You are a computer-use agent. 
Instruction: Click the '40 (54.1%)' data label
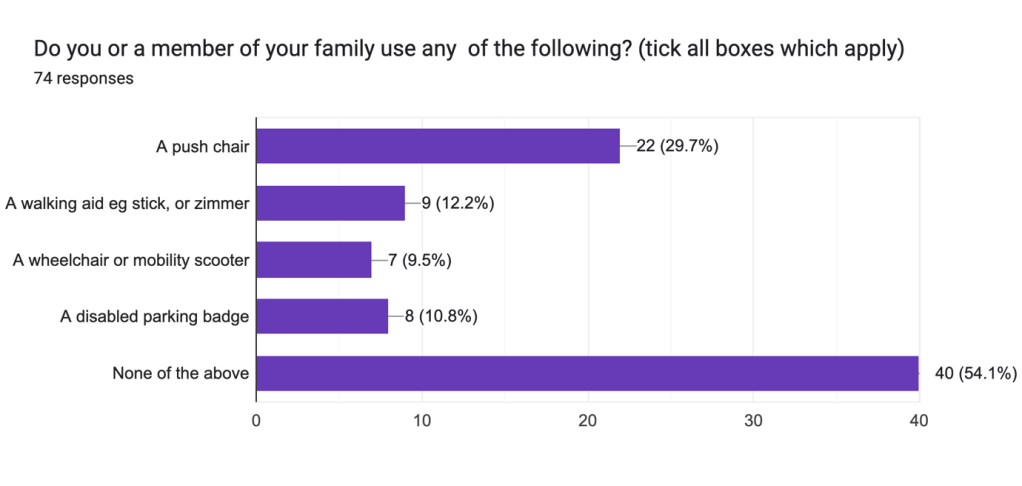[x=975, y=373]
